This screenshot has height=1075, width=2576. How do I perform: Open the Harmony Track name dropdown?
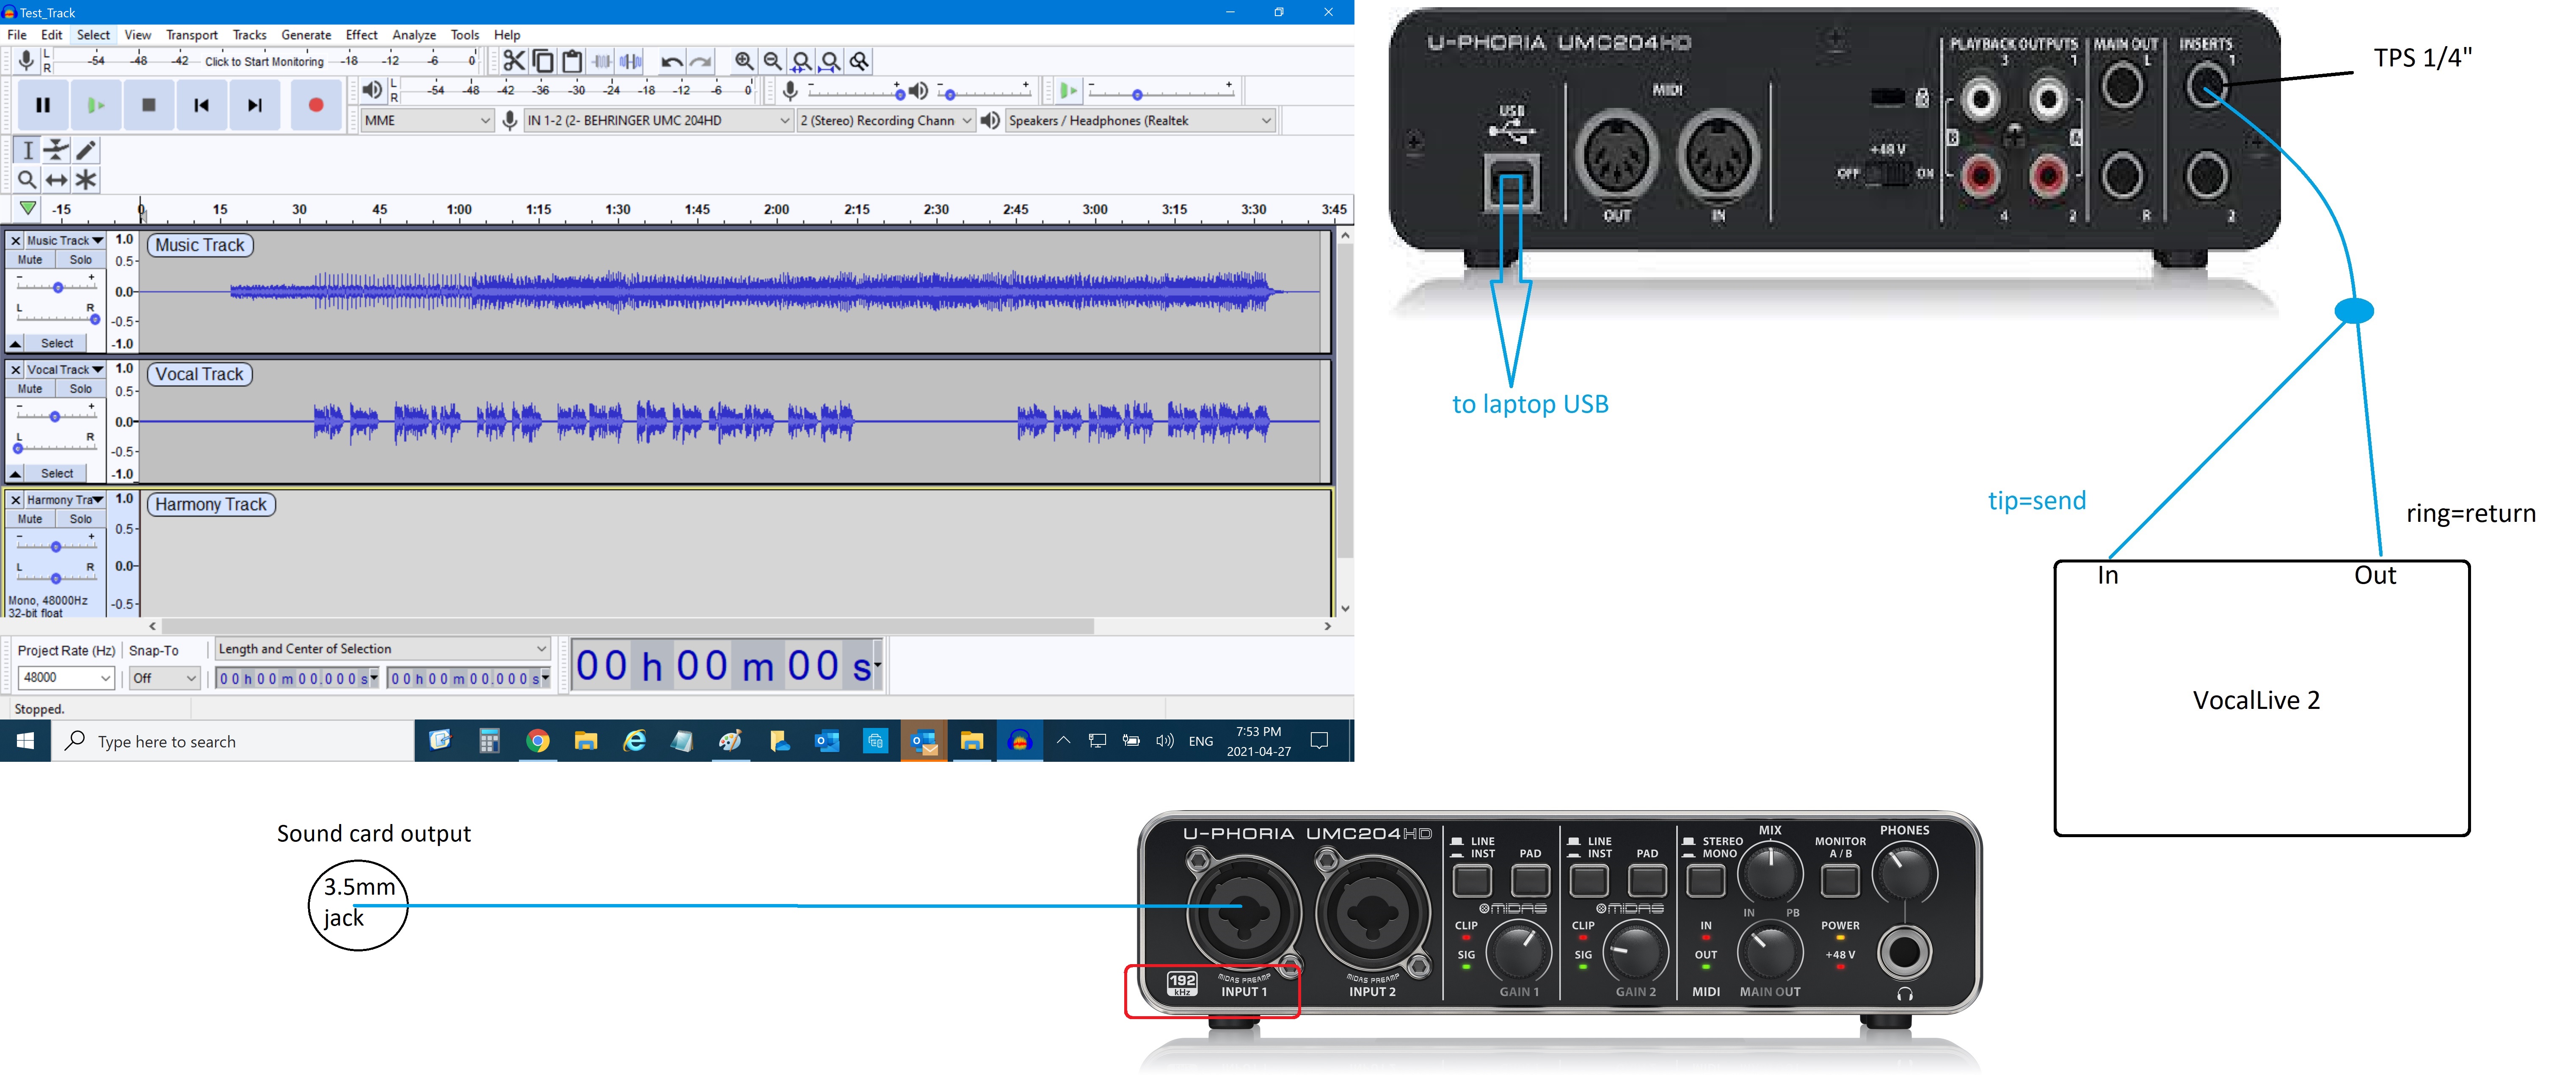click(65, 500)
